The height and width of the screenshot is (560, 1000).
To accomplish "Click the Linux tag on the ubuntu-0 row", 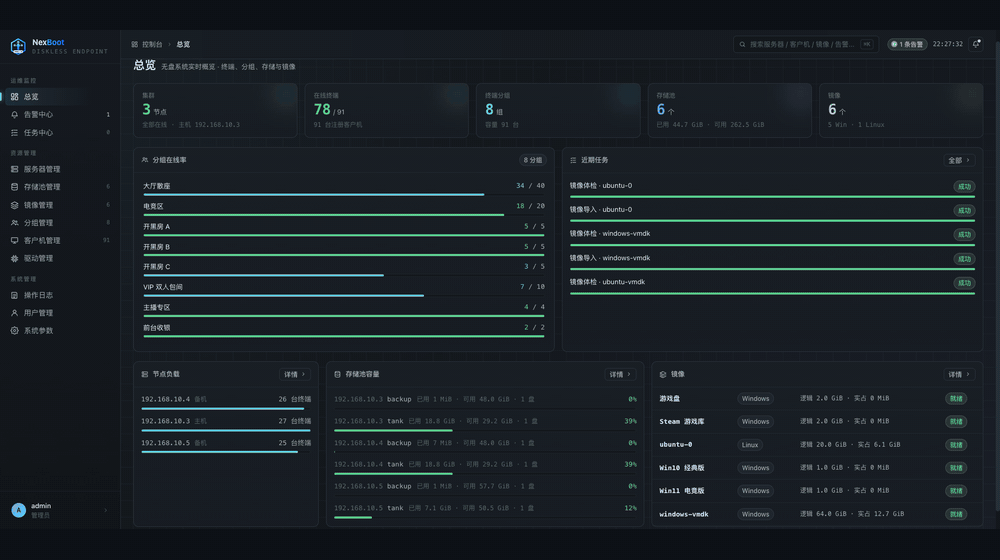I will [x=750, y=445].
